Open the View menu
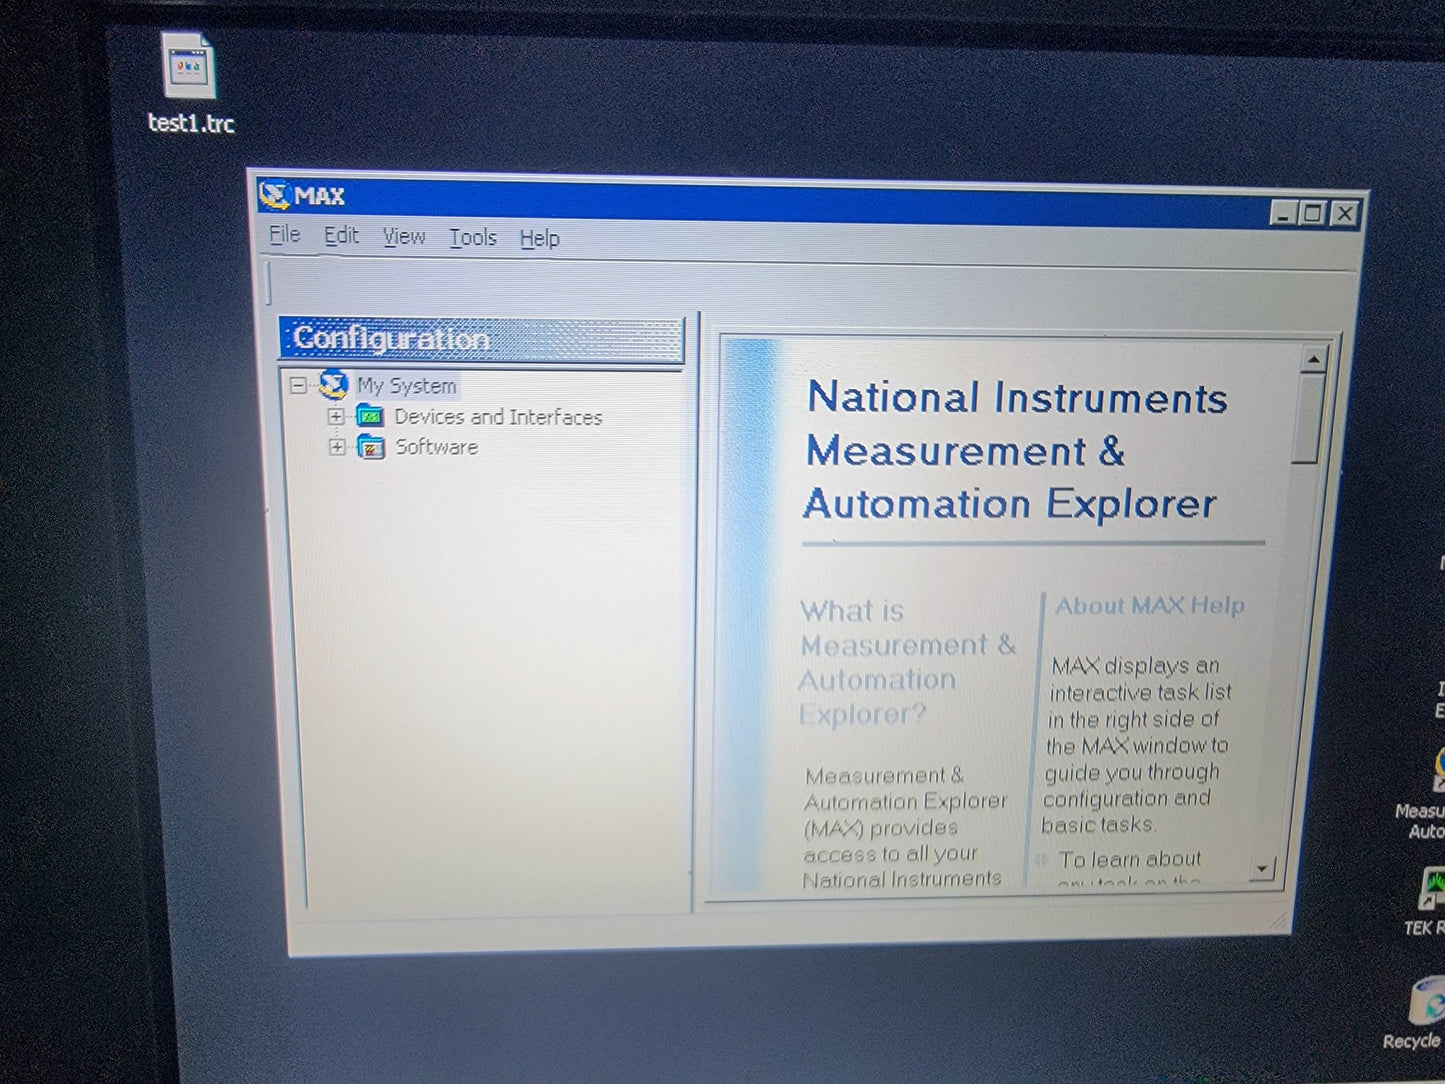The height and width of the screenshot is (1084, 1445). [x=404, y=237]
